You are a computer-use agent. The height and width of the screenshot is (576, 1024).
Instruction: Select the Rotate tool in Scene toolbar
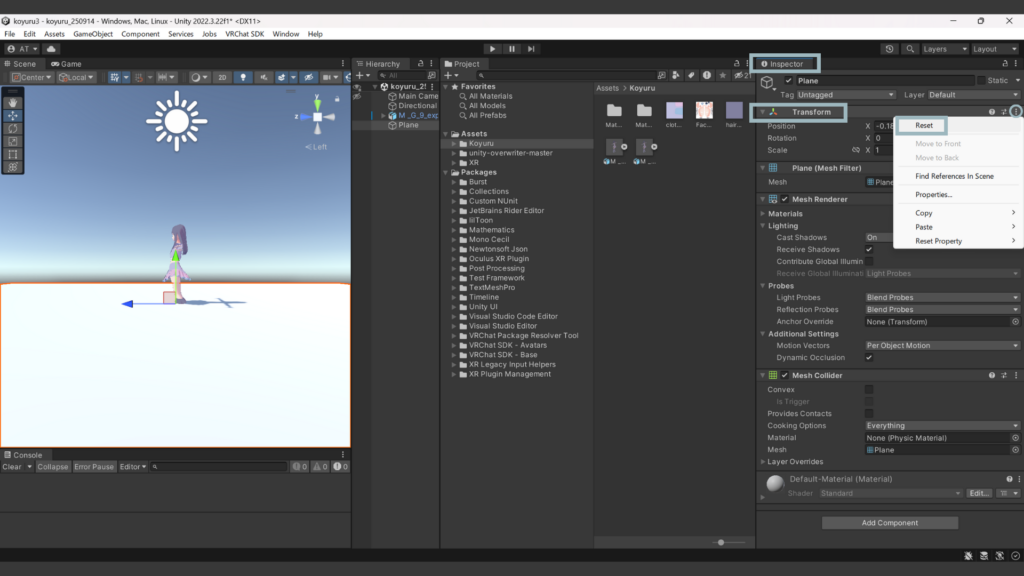13,128
